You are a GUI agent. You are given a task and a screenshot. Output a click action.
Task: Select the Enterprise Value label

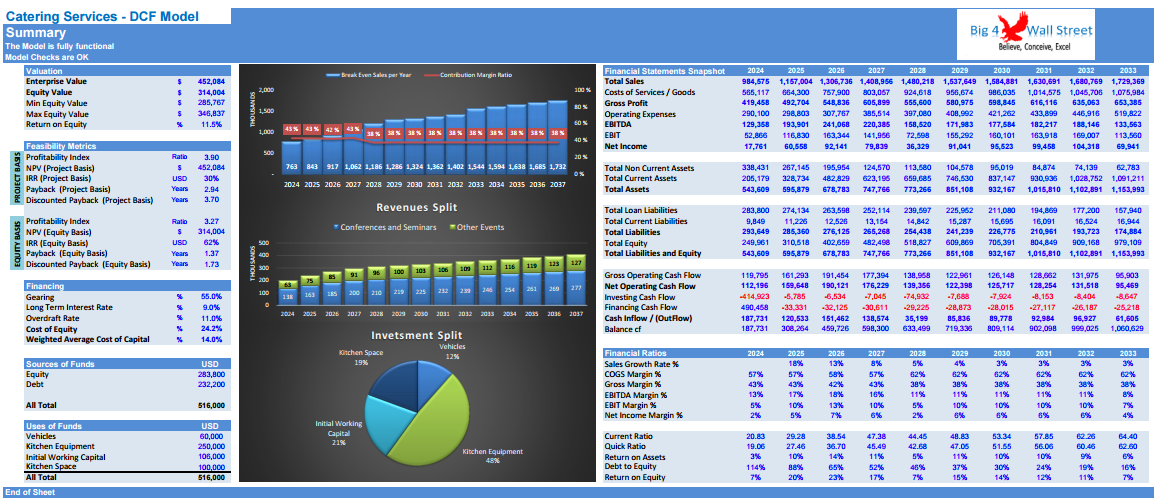(x=56, y=82)
